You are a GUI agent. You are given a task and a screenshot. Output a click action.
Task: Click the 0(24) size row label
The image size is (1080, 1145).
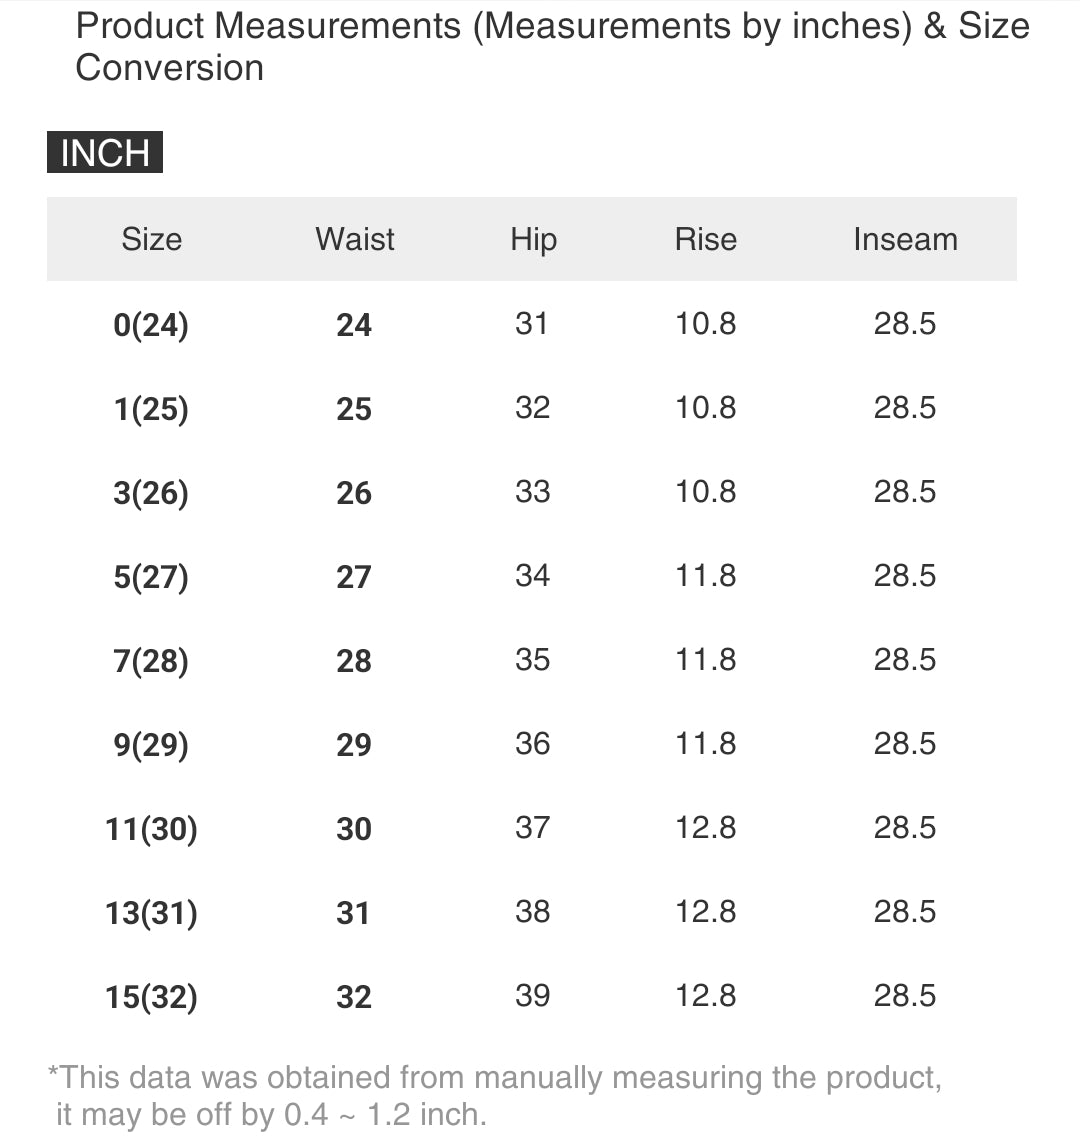[151, 325]
